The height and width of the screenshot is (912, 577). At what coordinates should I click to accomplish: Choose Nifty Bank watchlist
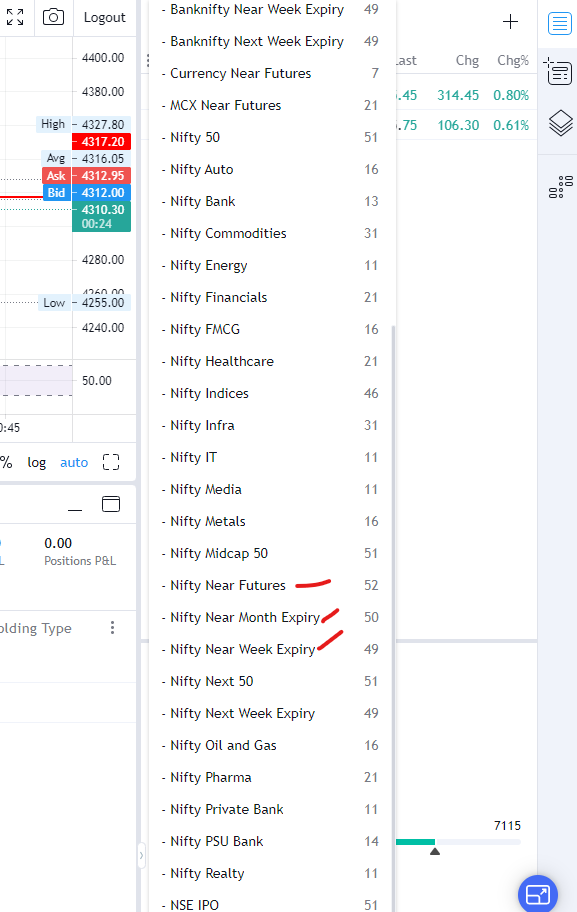click(x=271, y=201)
